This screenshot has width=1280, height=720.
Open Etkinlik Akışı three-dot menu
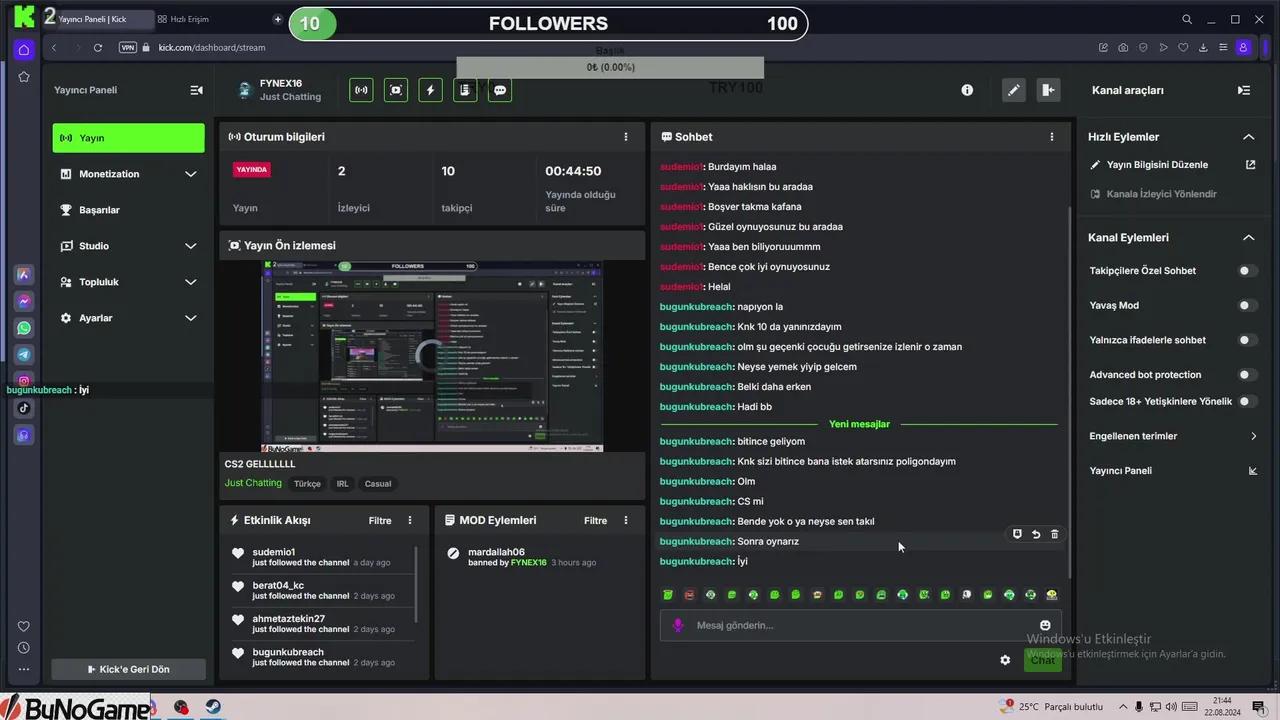pyautogui.click(x=409, y=520)
